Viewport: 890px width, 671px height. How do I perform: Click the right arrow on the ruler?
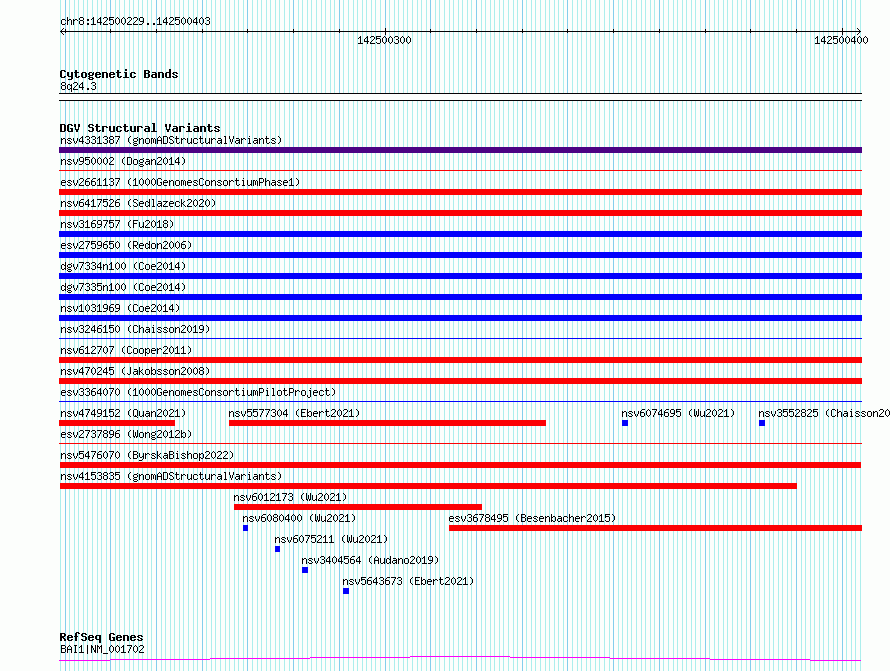pyautogui.click(x=858, y=31)
